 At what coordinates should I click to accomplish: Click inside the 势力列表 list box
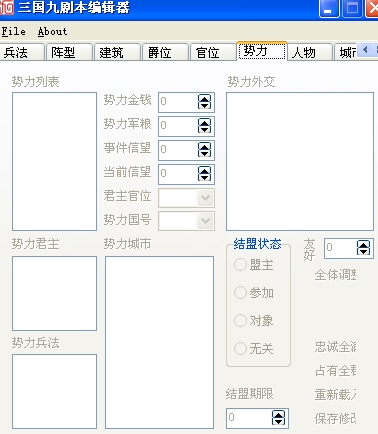(54, 161)
